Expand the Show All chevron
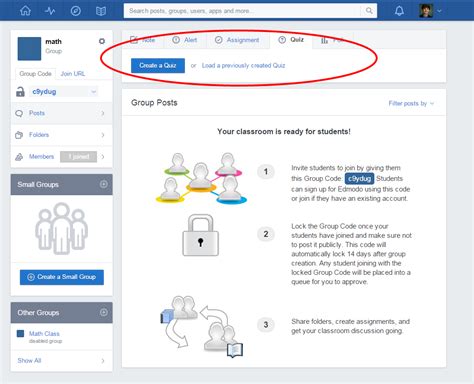474x384 pixels. pos(103,361)
